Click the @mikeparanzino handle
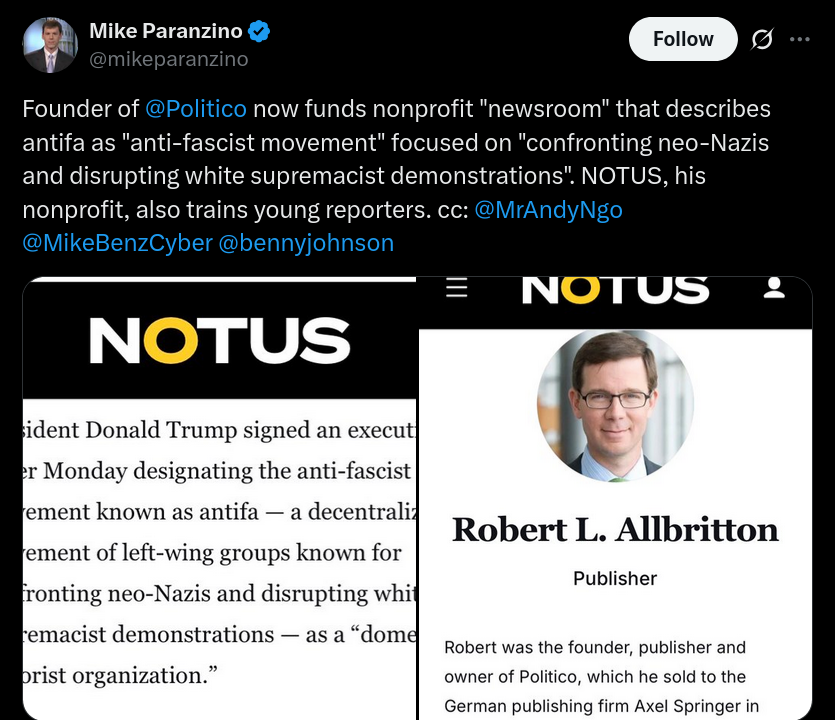 pyautogui.click(x=169, y=59)
